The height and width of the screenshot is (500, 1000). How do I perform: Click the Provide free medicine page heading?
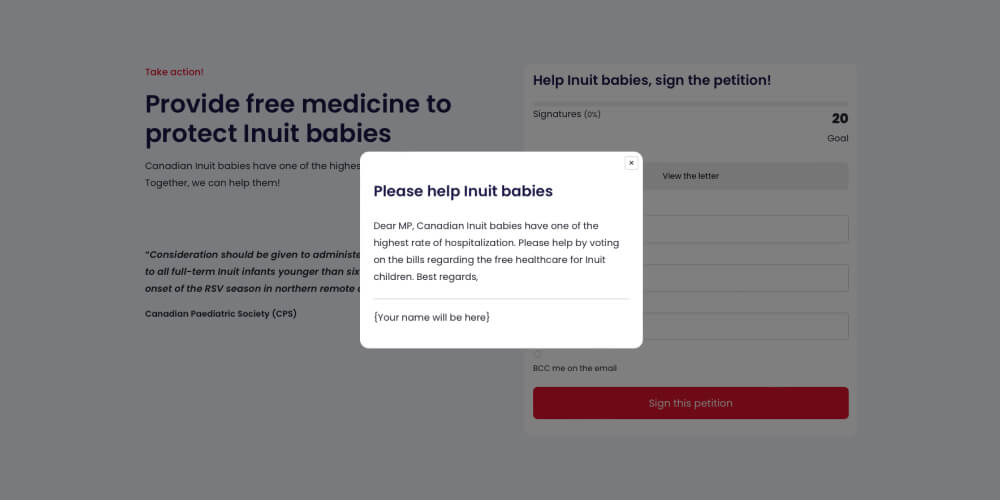click(x=298, y=118)
